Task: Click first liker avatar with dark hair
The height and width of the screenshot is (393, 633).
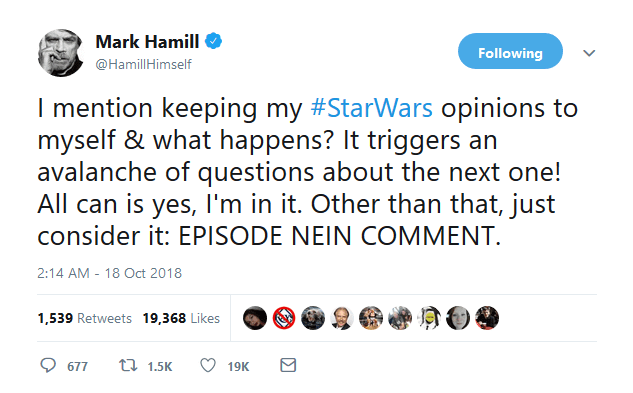Action: 255,318
